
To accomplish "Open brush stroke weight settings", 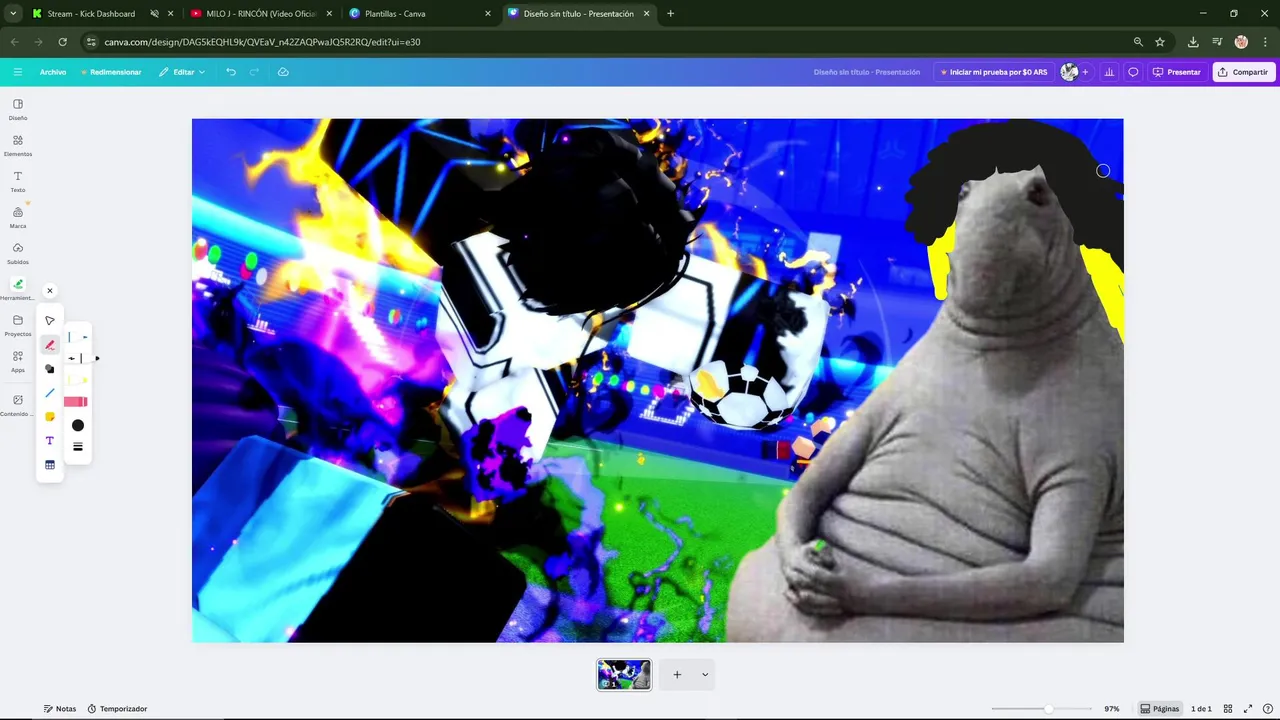I will 78,447.
